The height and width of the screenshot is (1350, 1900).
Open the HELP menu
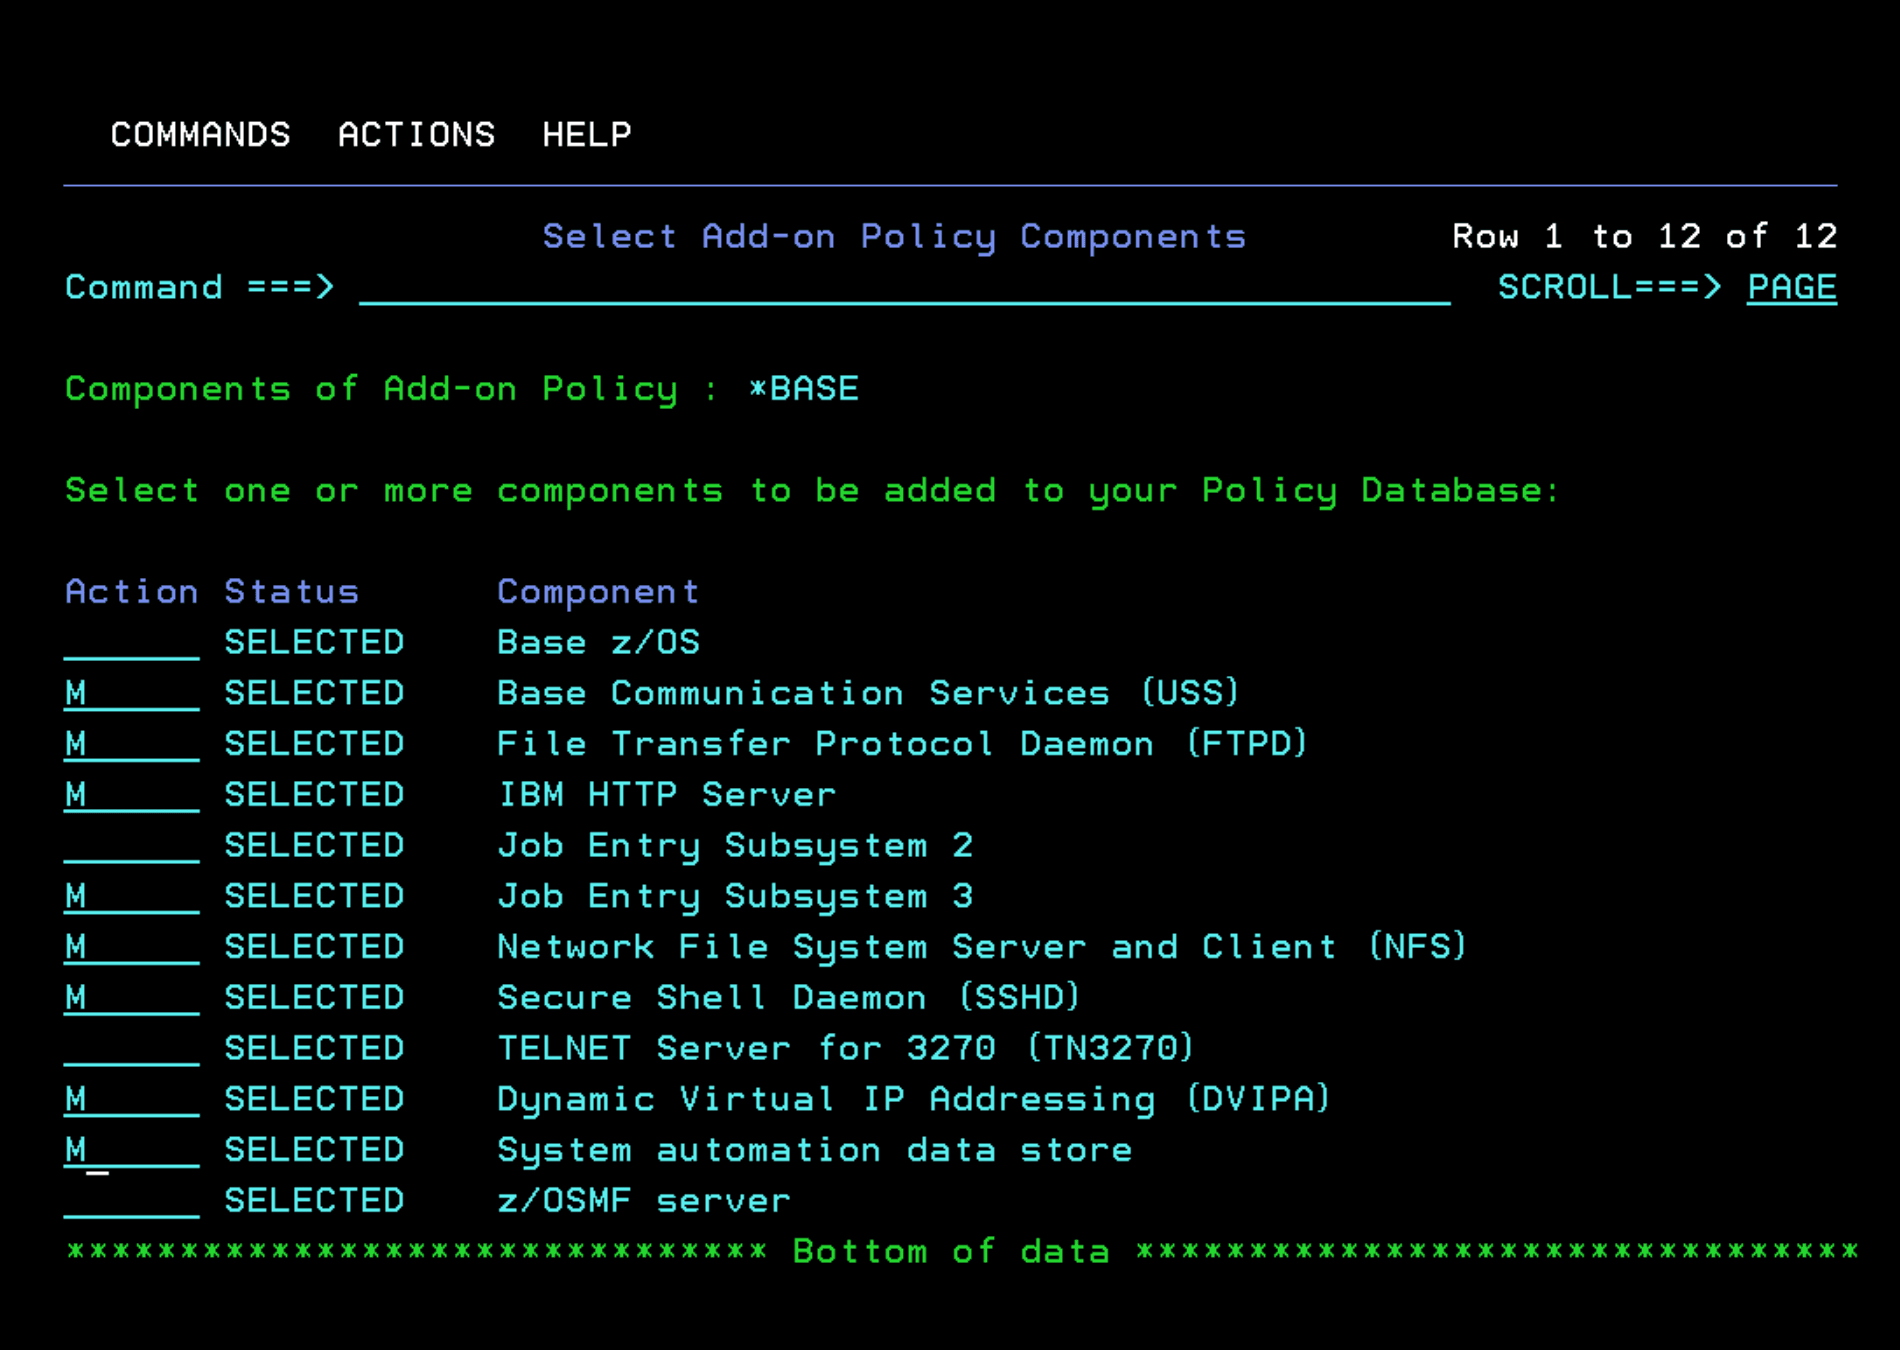[x=587, y=134]
